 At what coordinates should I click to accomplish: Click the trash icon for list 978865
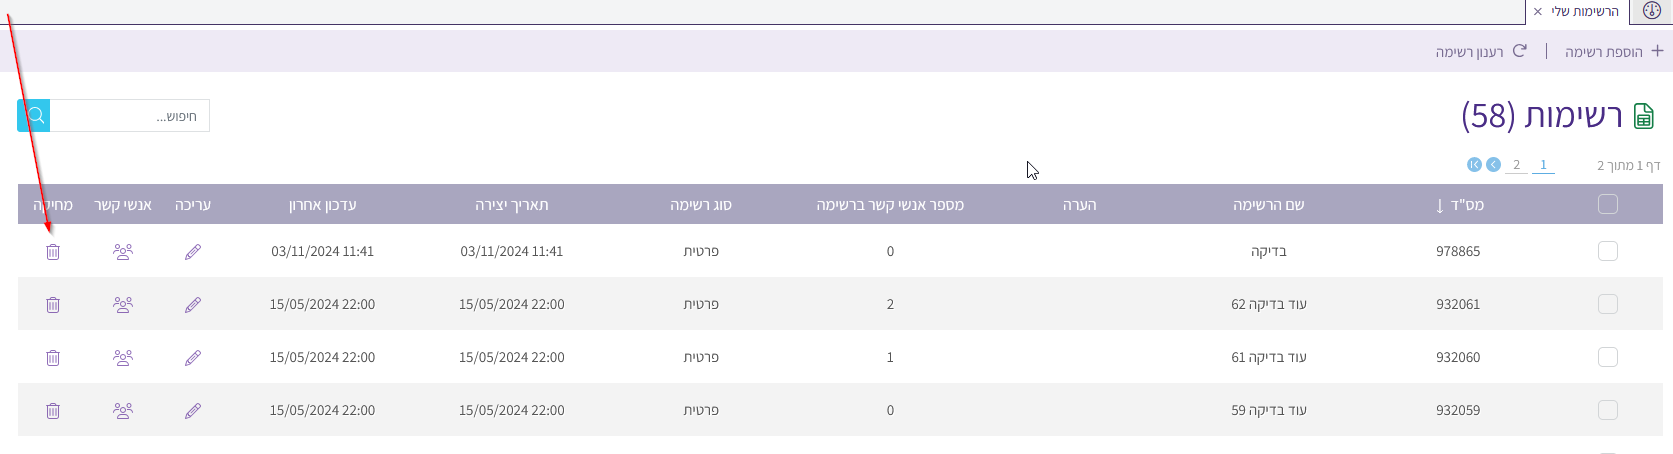[53, 252]
